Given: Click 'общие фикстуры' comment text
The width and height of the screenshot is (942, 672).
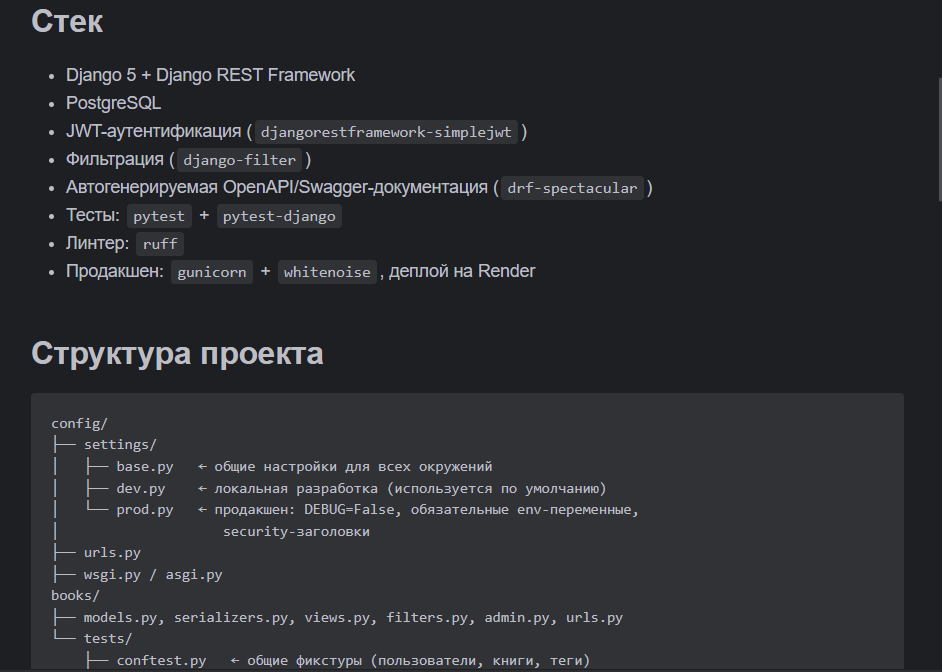Looking at the screenshot, I should pos(305,661).
